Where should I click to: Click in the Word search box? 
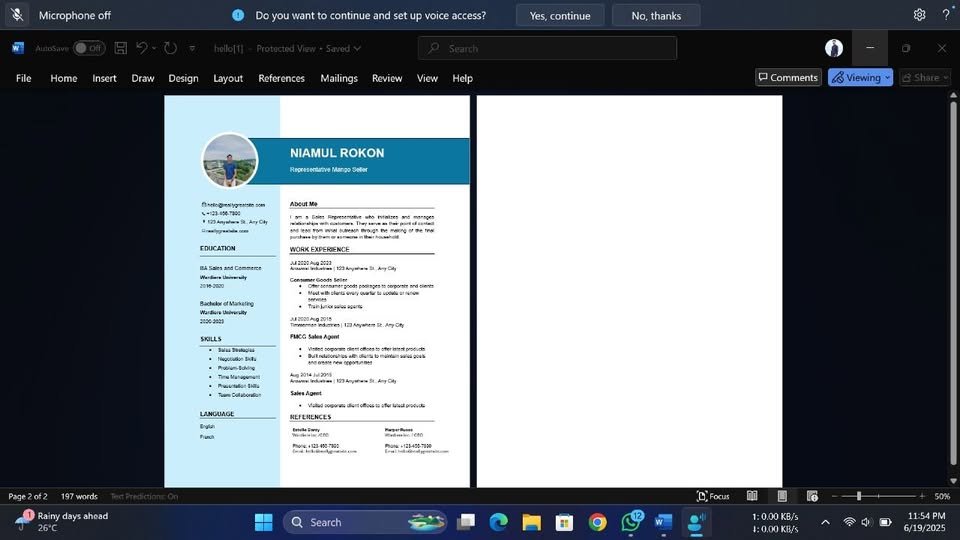point(547,48)
